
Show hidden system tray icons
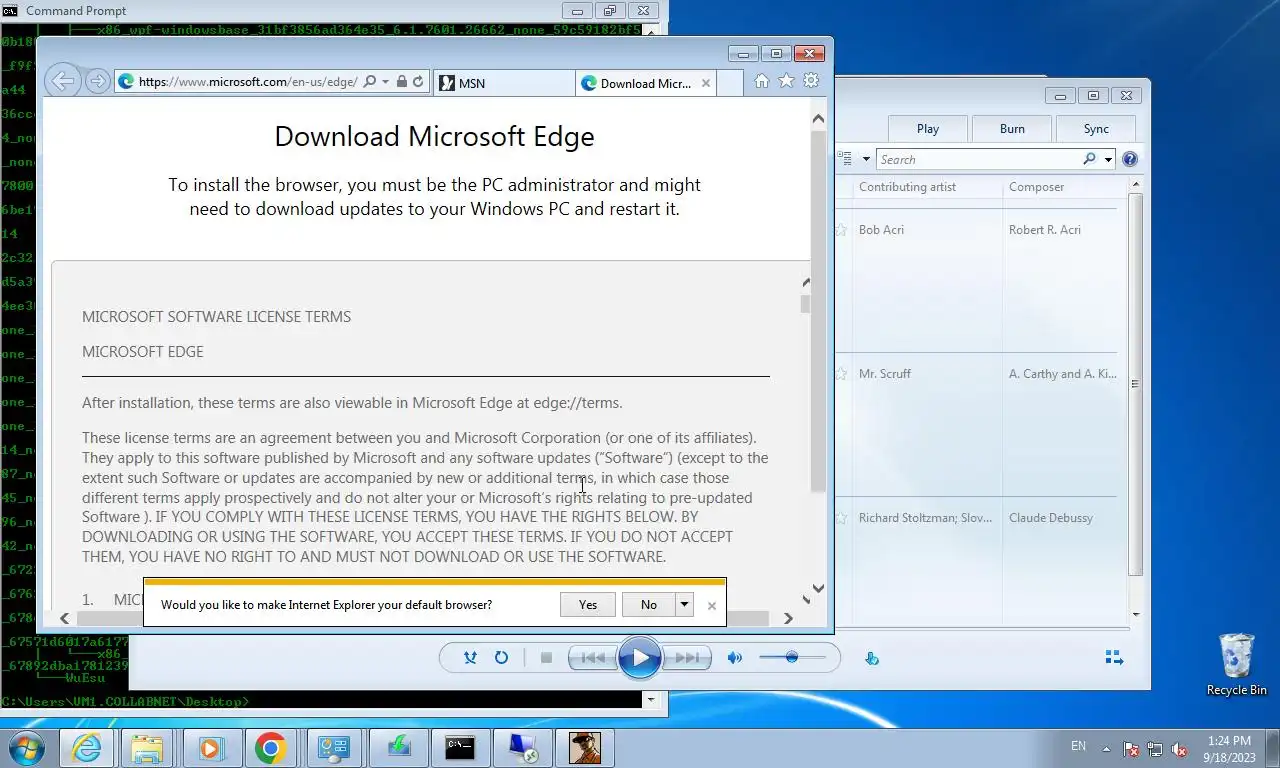[x=1106, y=748]
